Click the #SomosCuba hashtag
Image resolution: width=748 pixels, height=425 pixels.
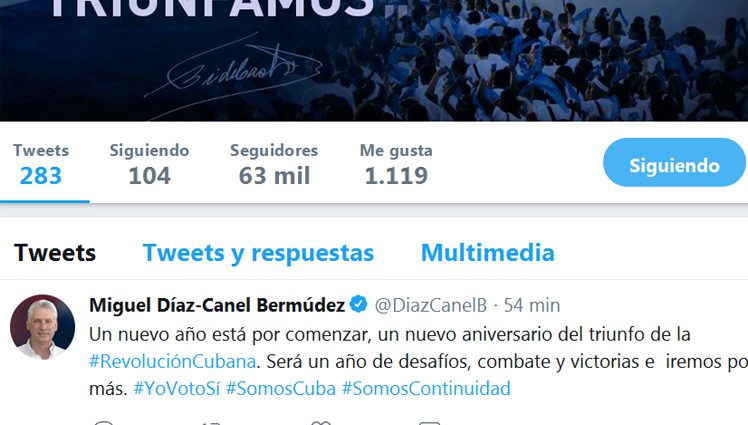tap(280, 388)
